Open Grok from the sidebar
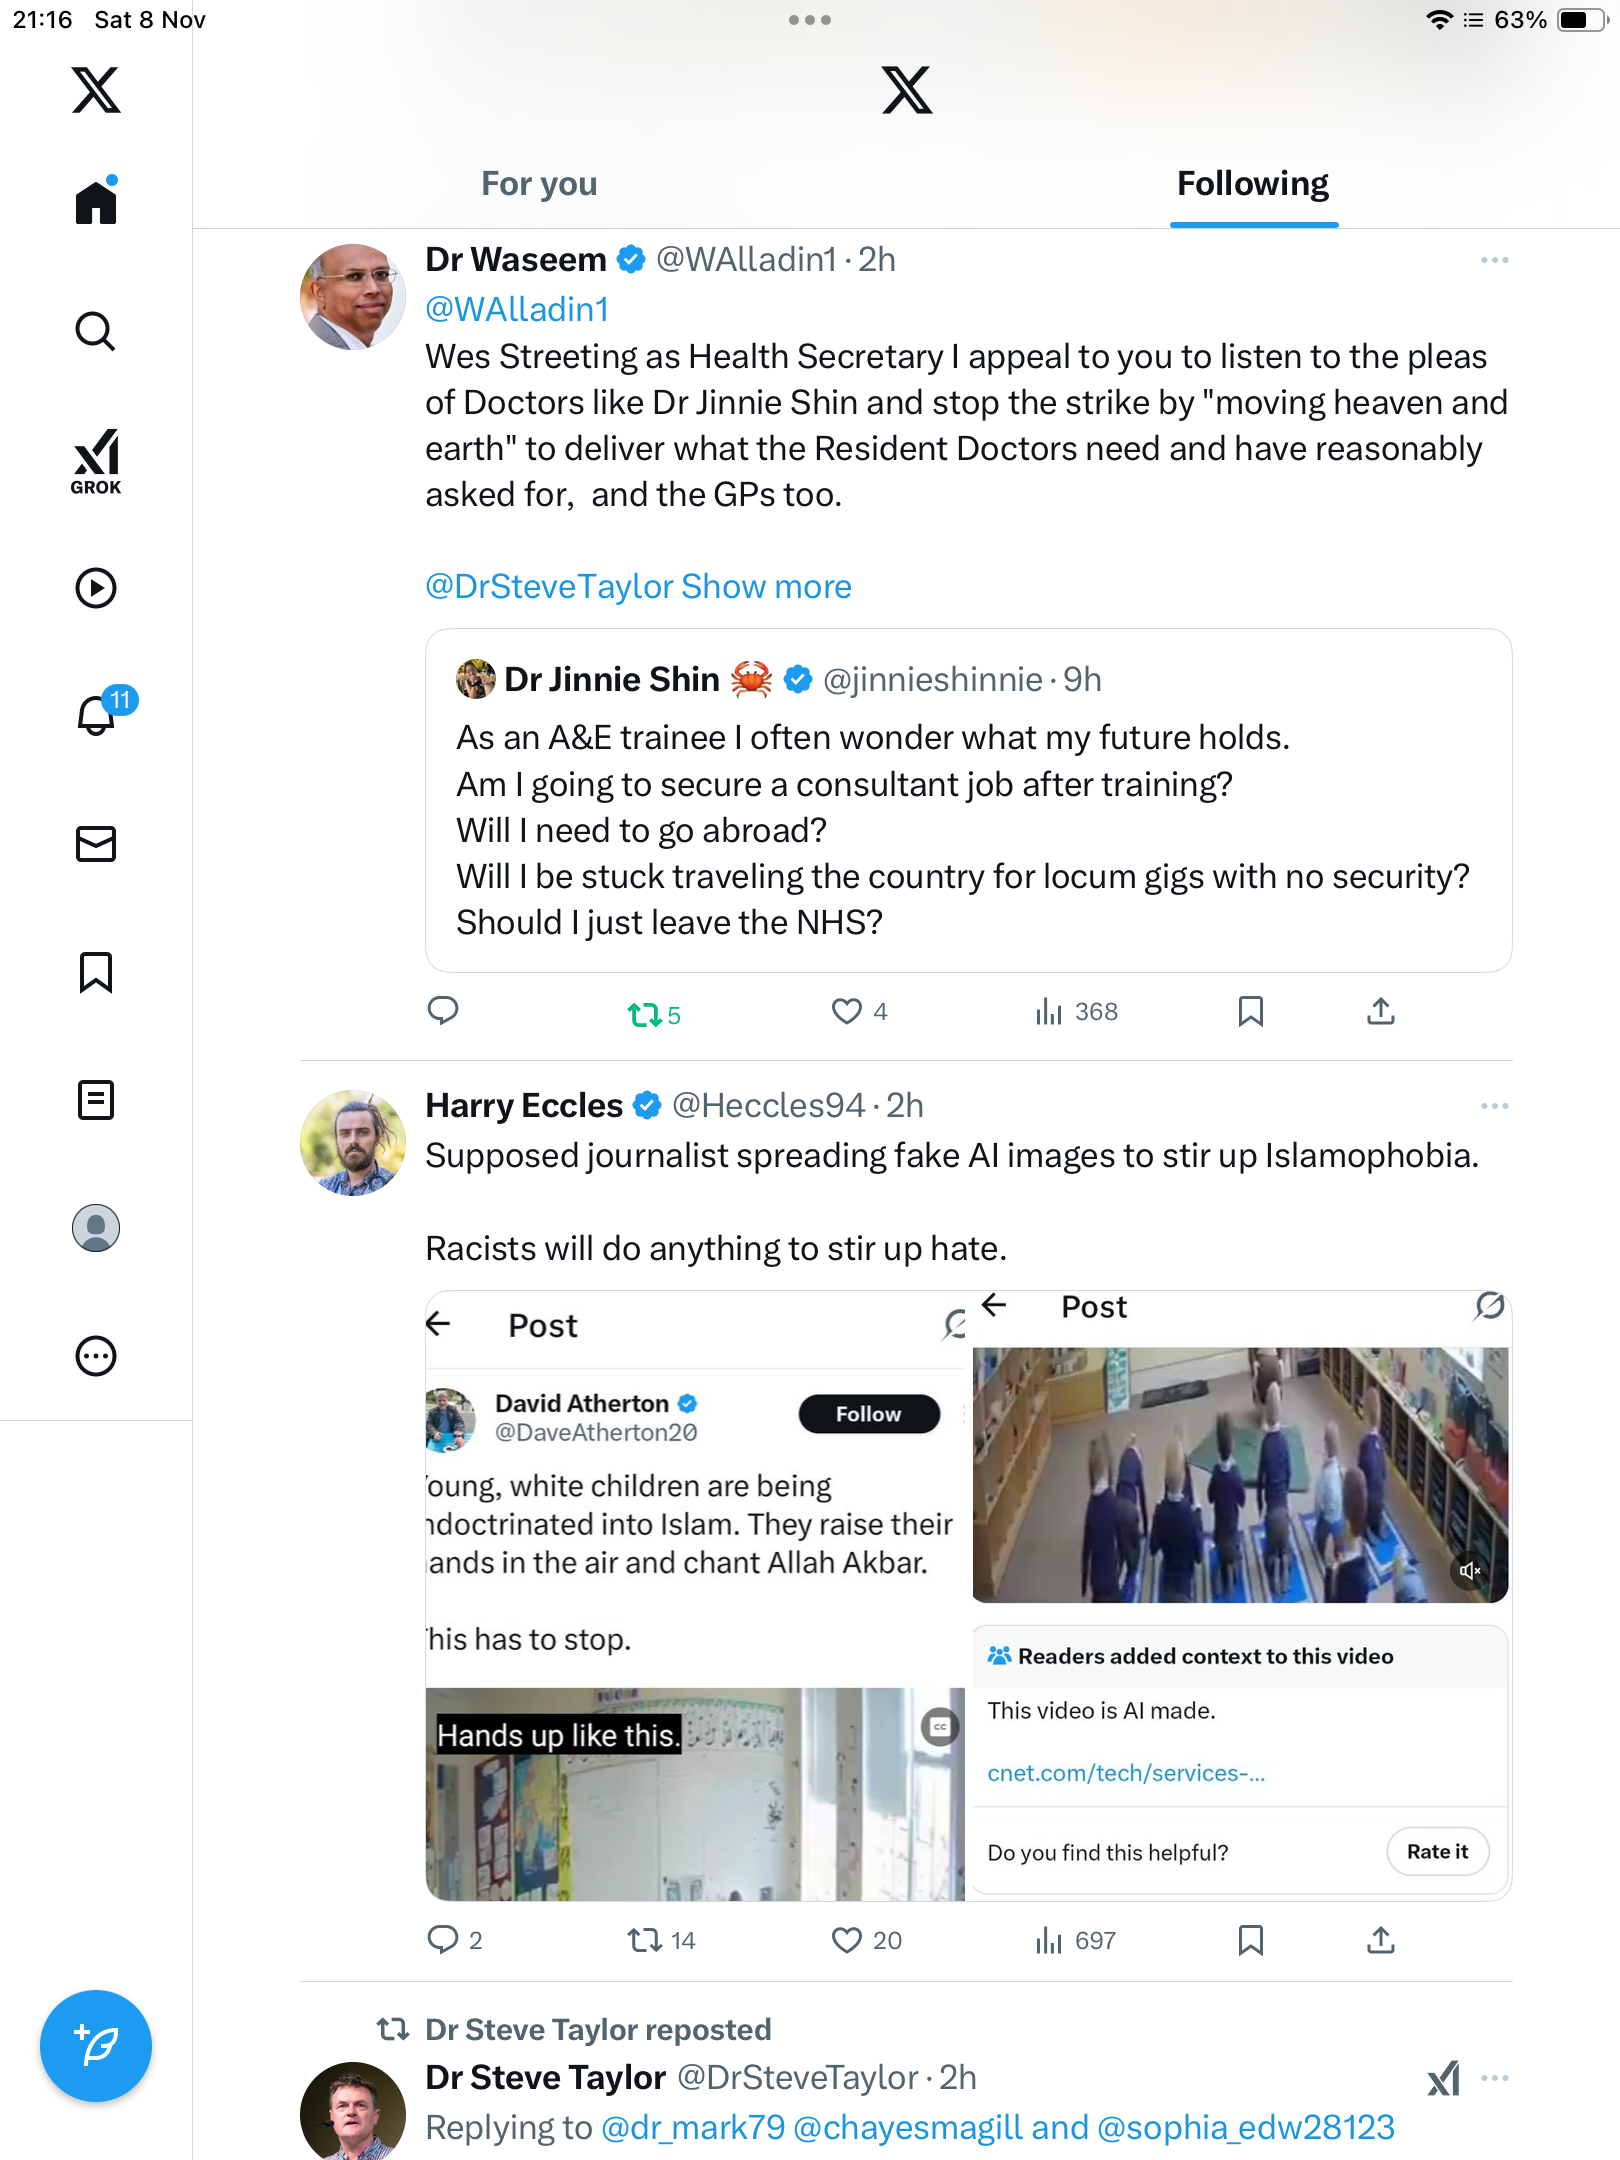The width and height of the screenshot is (1620, 2160). tap(96, 461)
